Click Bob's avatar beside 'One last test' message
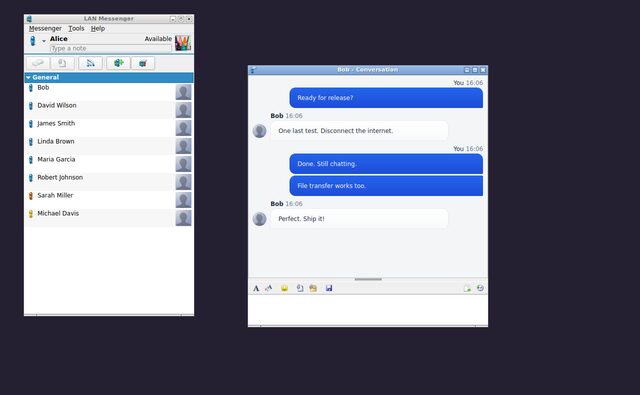 pyautogui.click(x=260, y=131)
